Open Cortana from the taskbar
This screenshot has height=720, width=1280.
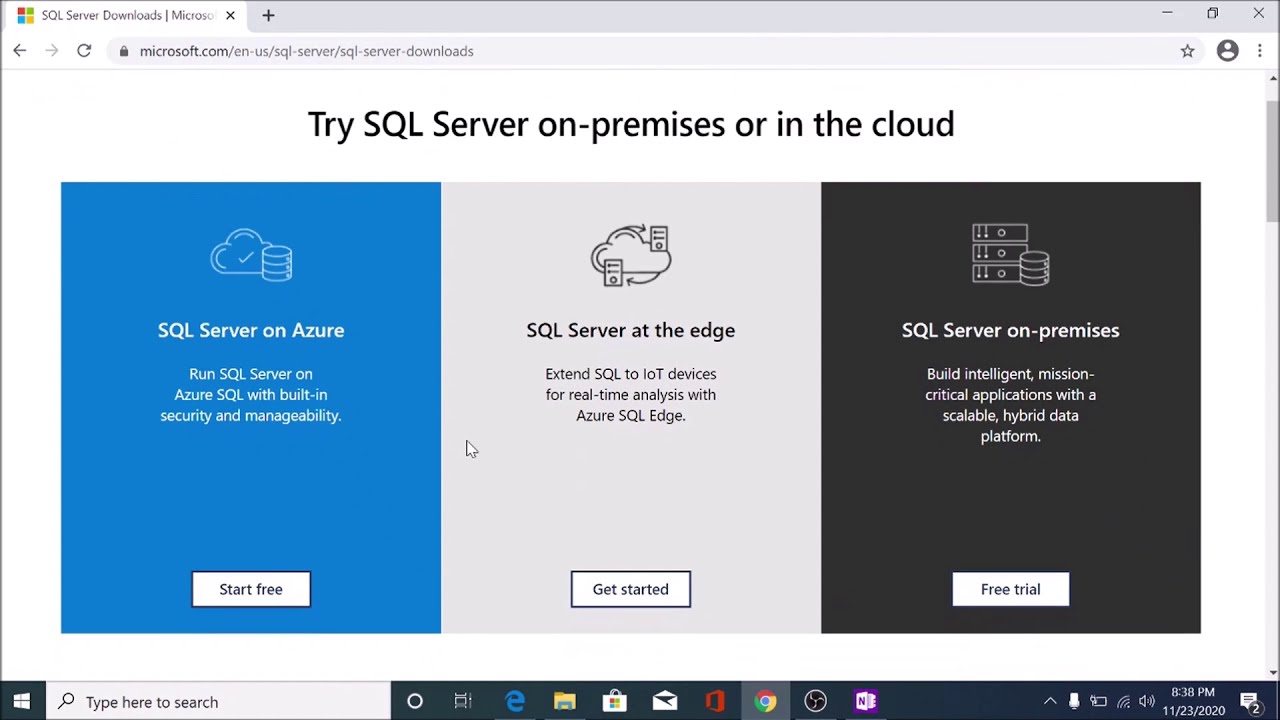pyautogui.click(x=414, y=701)
